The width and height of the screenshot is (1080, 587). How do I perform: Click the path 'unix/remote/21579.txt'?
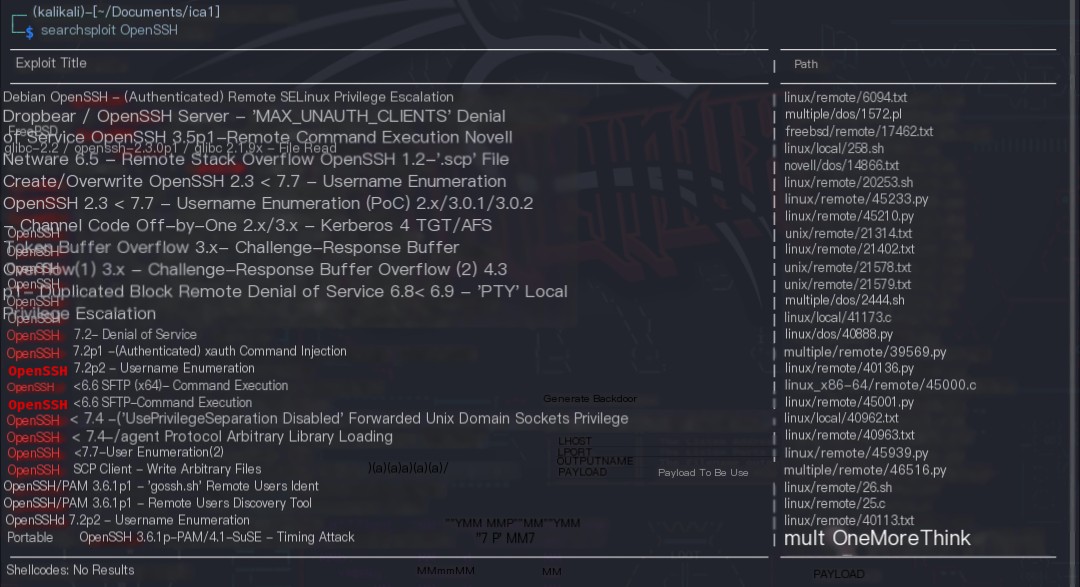(x=848, y=285)
